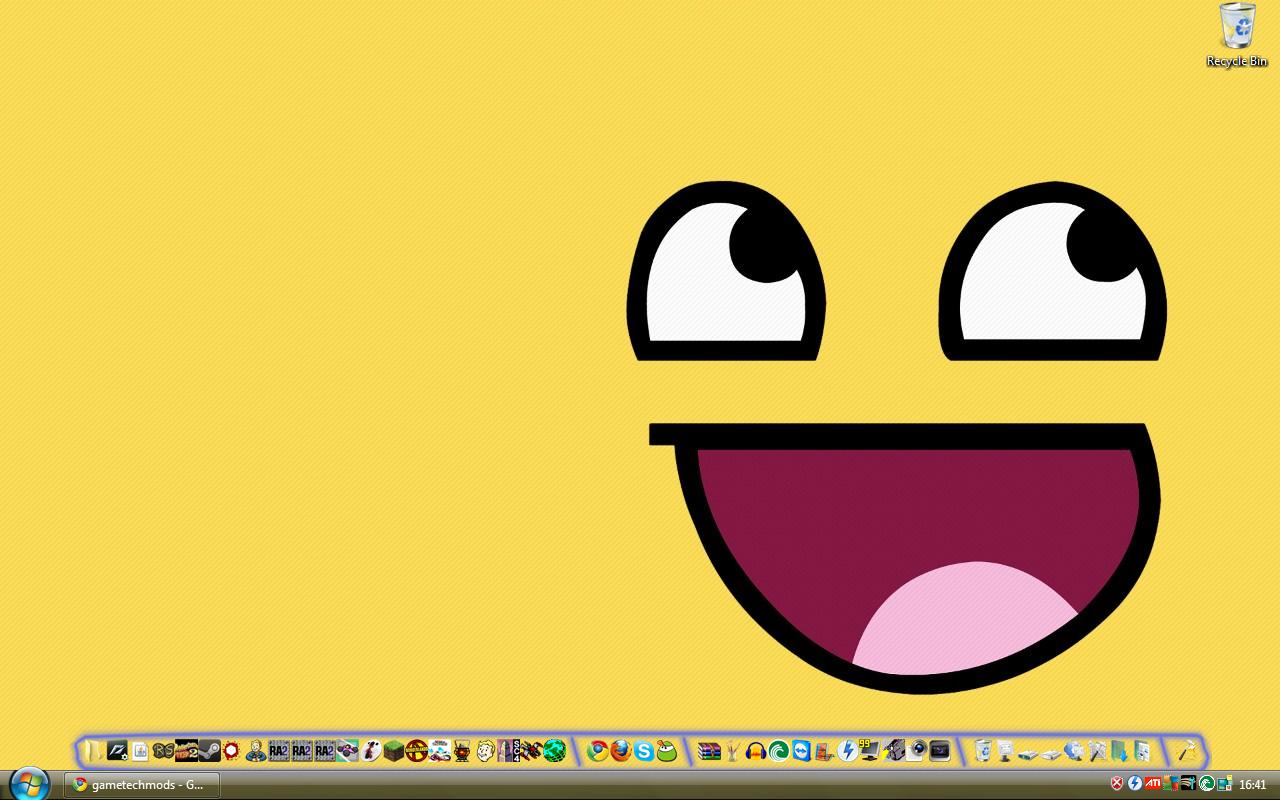Open the camcorder icon in dock
The image size is (1280, 800).
[894, 750]
